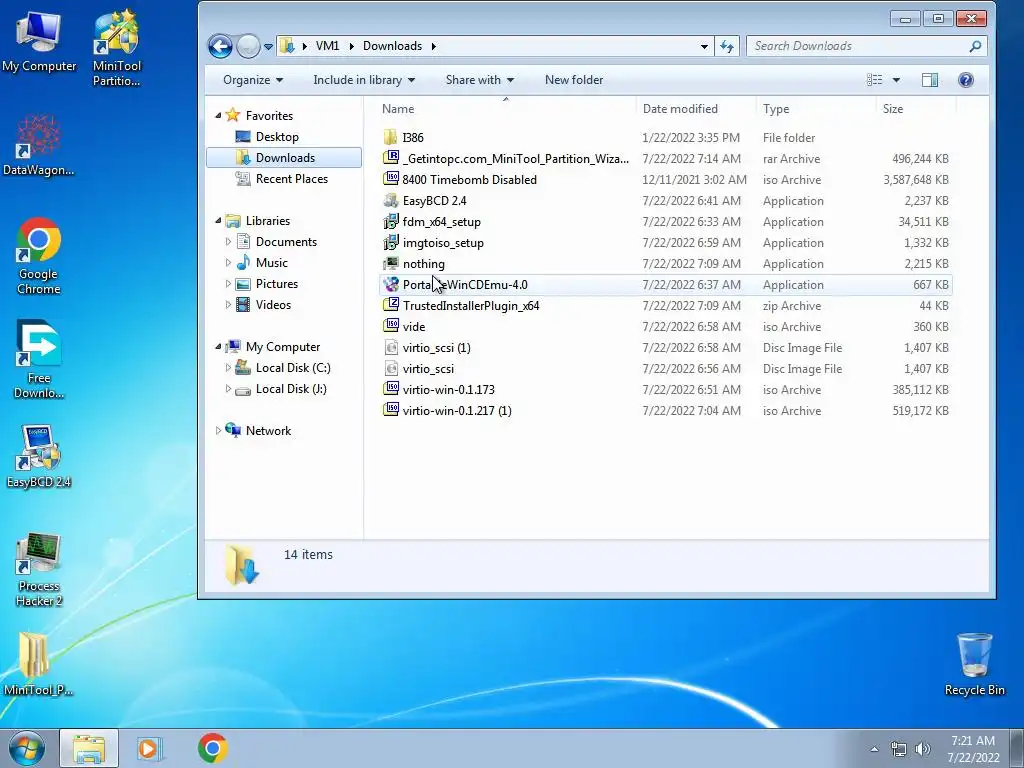The width and height of the screenshot is (1024, 768).
Task: Collapse the Favorites tree section
Action: click(x=218, y=116)
